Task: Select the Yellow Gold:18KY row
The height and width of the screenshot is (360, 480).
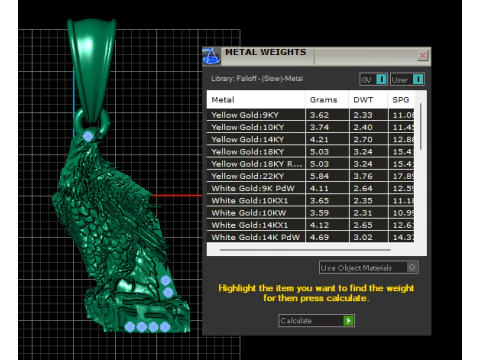Action: pyautogui.click(x=310, y=152)
